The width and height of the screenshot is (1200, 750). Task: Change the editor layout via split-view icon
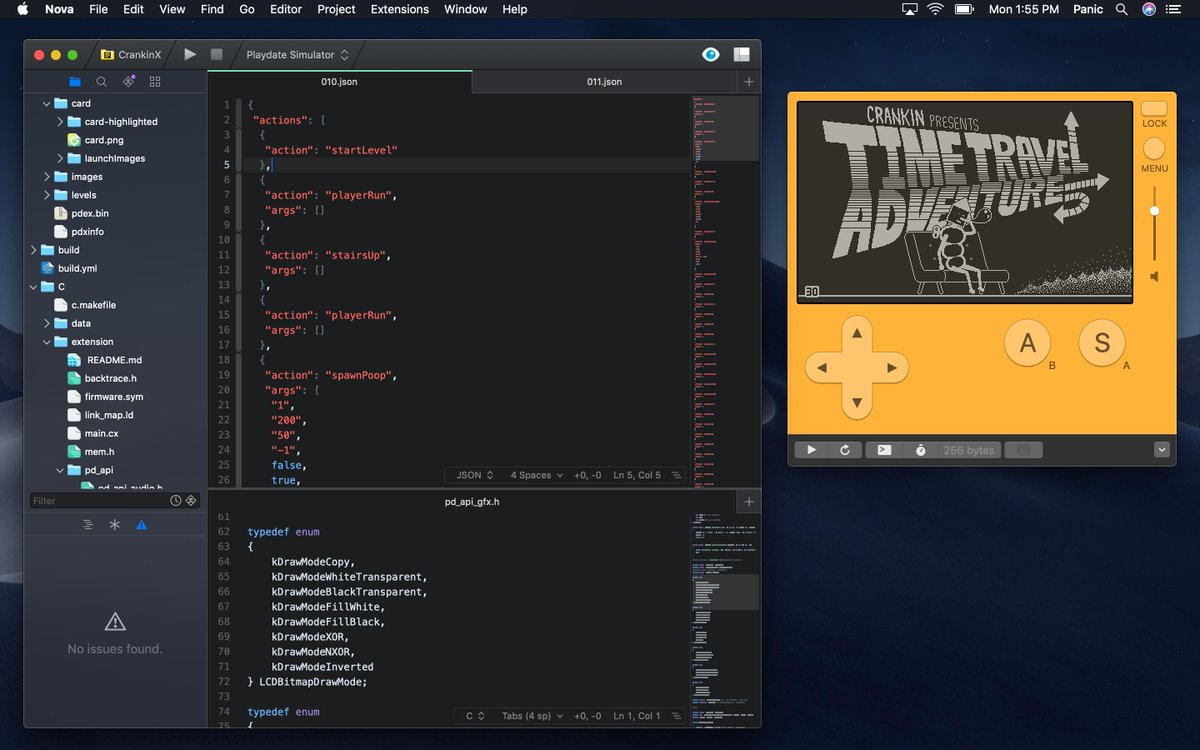741,55
